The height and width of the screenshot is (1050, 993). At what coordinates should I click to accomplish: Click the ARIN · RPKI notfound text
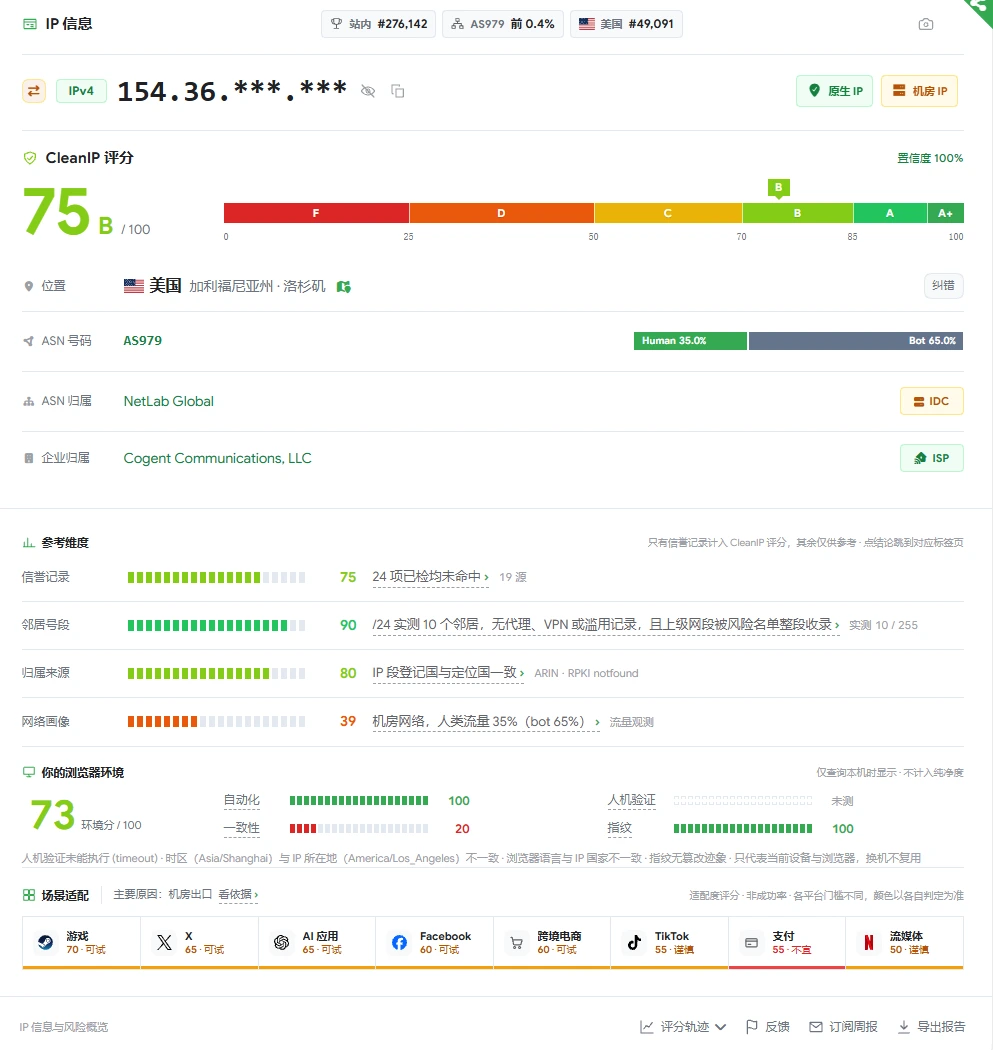click(x=586, y=673)
